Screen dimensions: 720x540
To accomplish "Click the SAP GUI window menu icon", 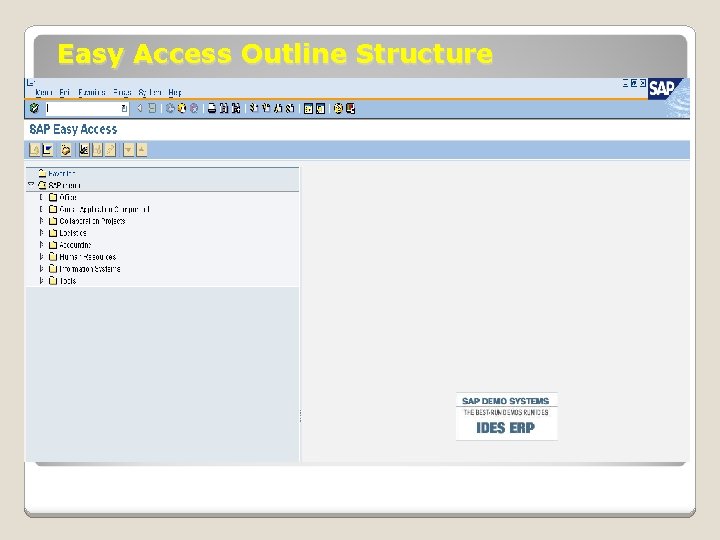I will coord(31,83).
